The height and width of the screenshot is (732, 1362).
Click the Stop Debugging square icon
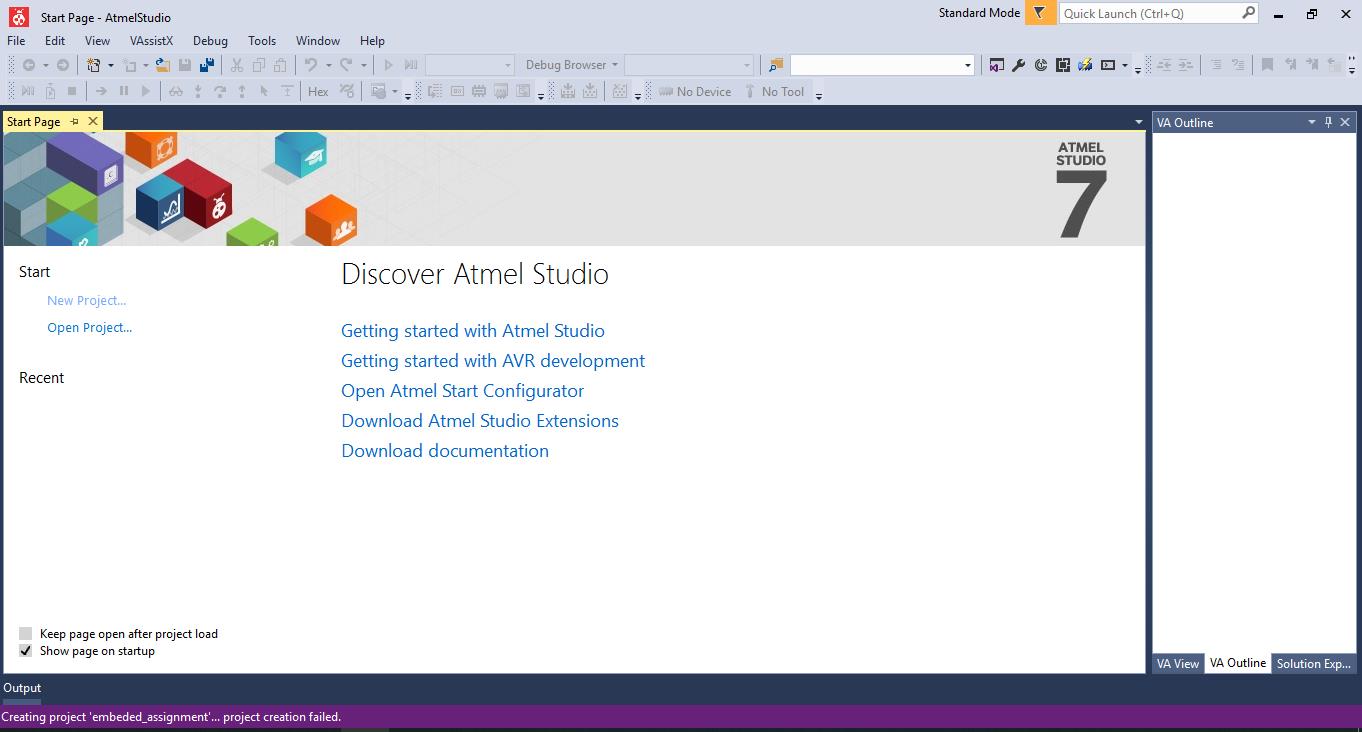coord(72,91)
